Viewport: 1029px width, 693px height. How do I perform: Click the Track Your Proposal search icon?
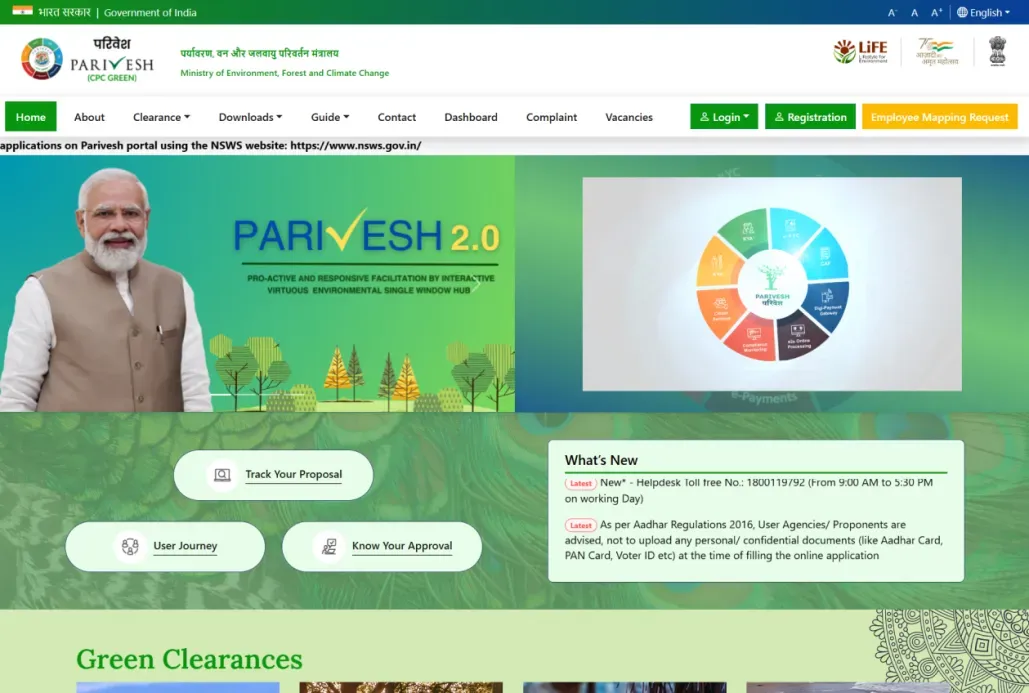pos(222,474)
